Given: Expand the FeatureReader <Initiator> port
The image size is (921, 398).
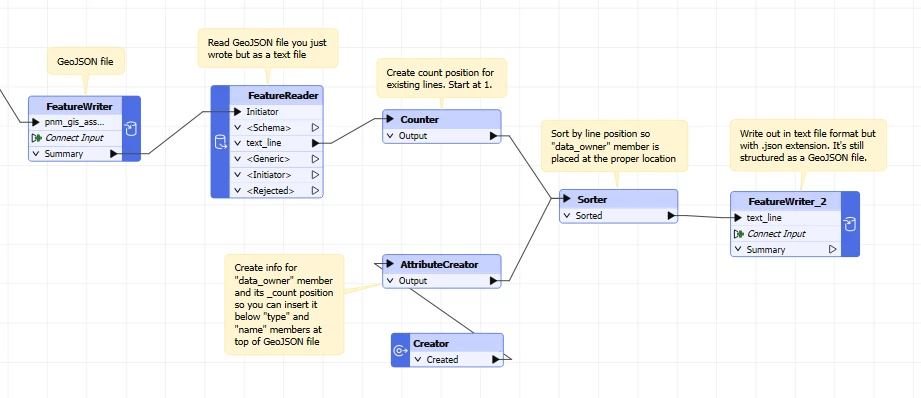Looking at the screenshot, I should (237, 174).
